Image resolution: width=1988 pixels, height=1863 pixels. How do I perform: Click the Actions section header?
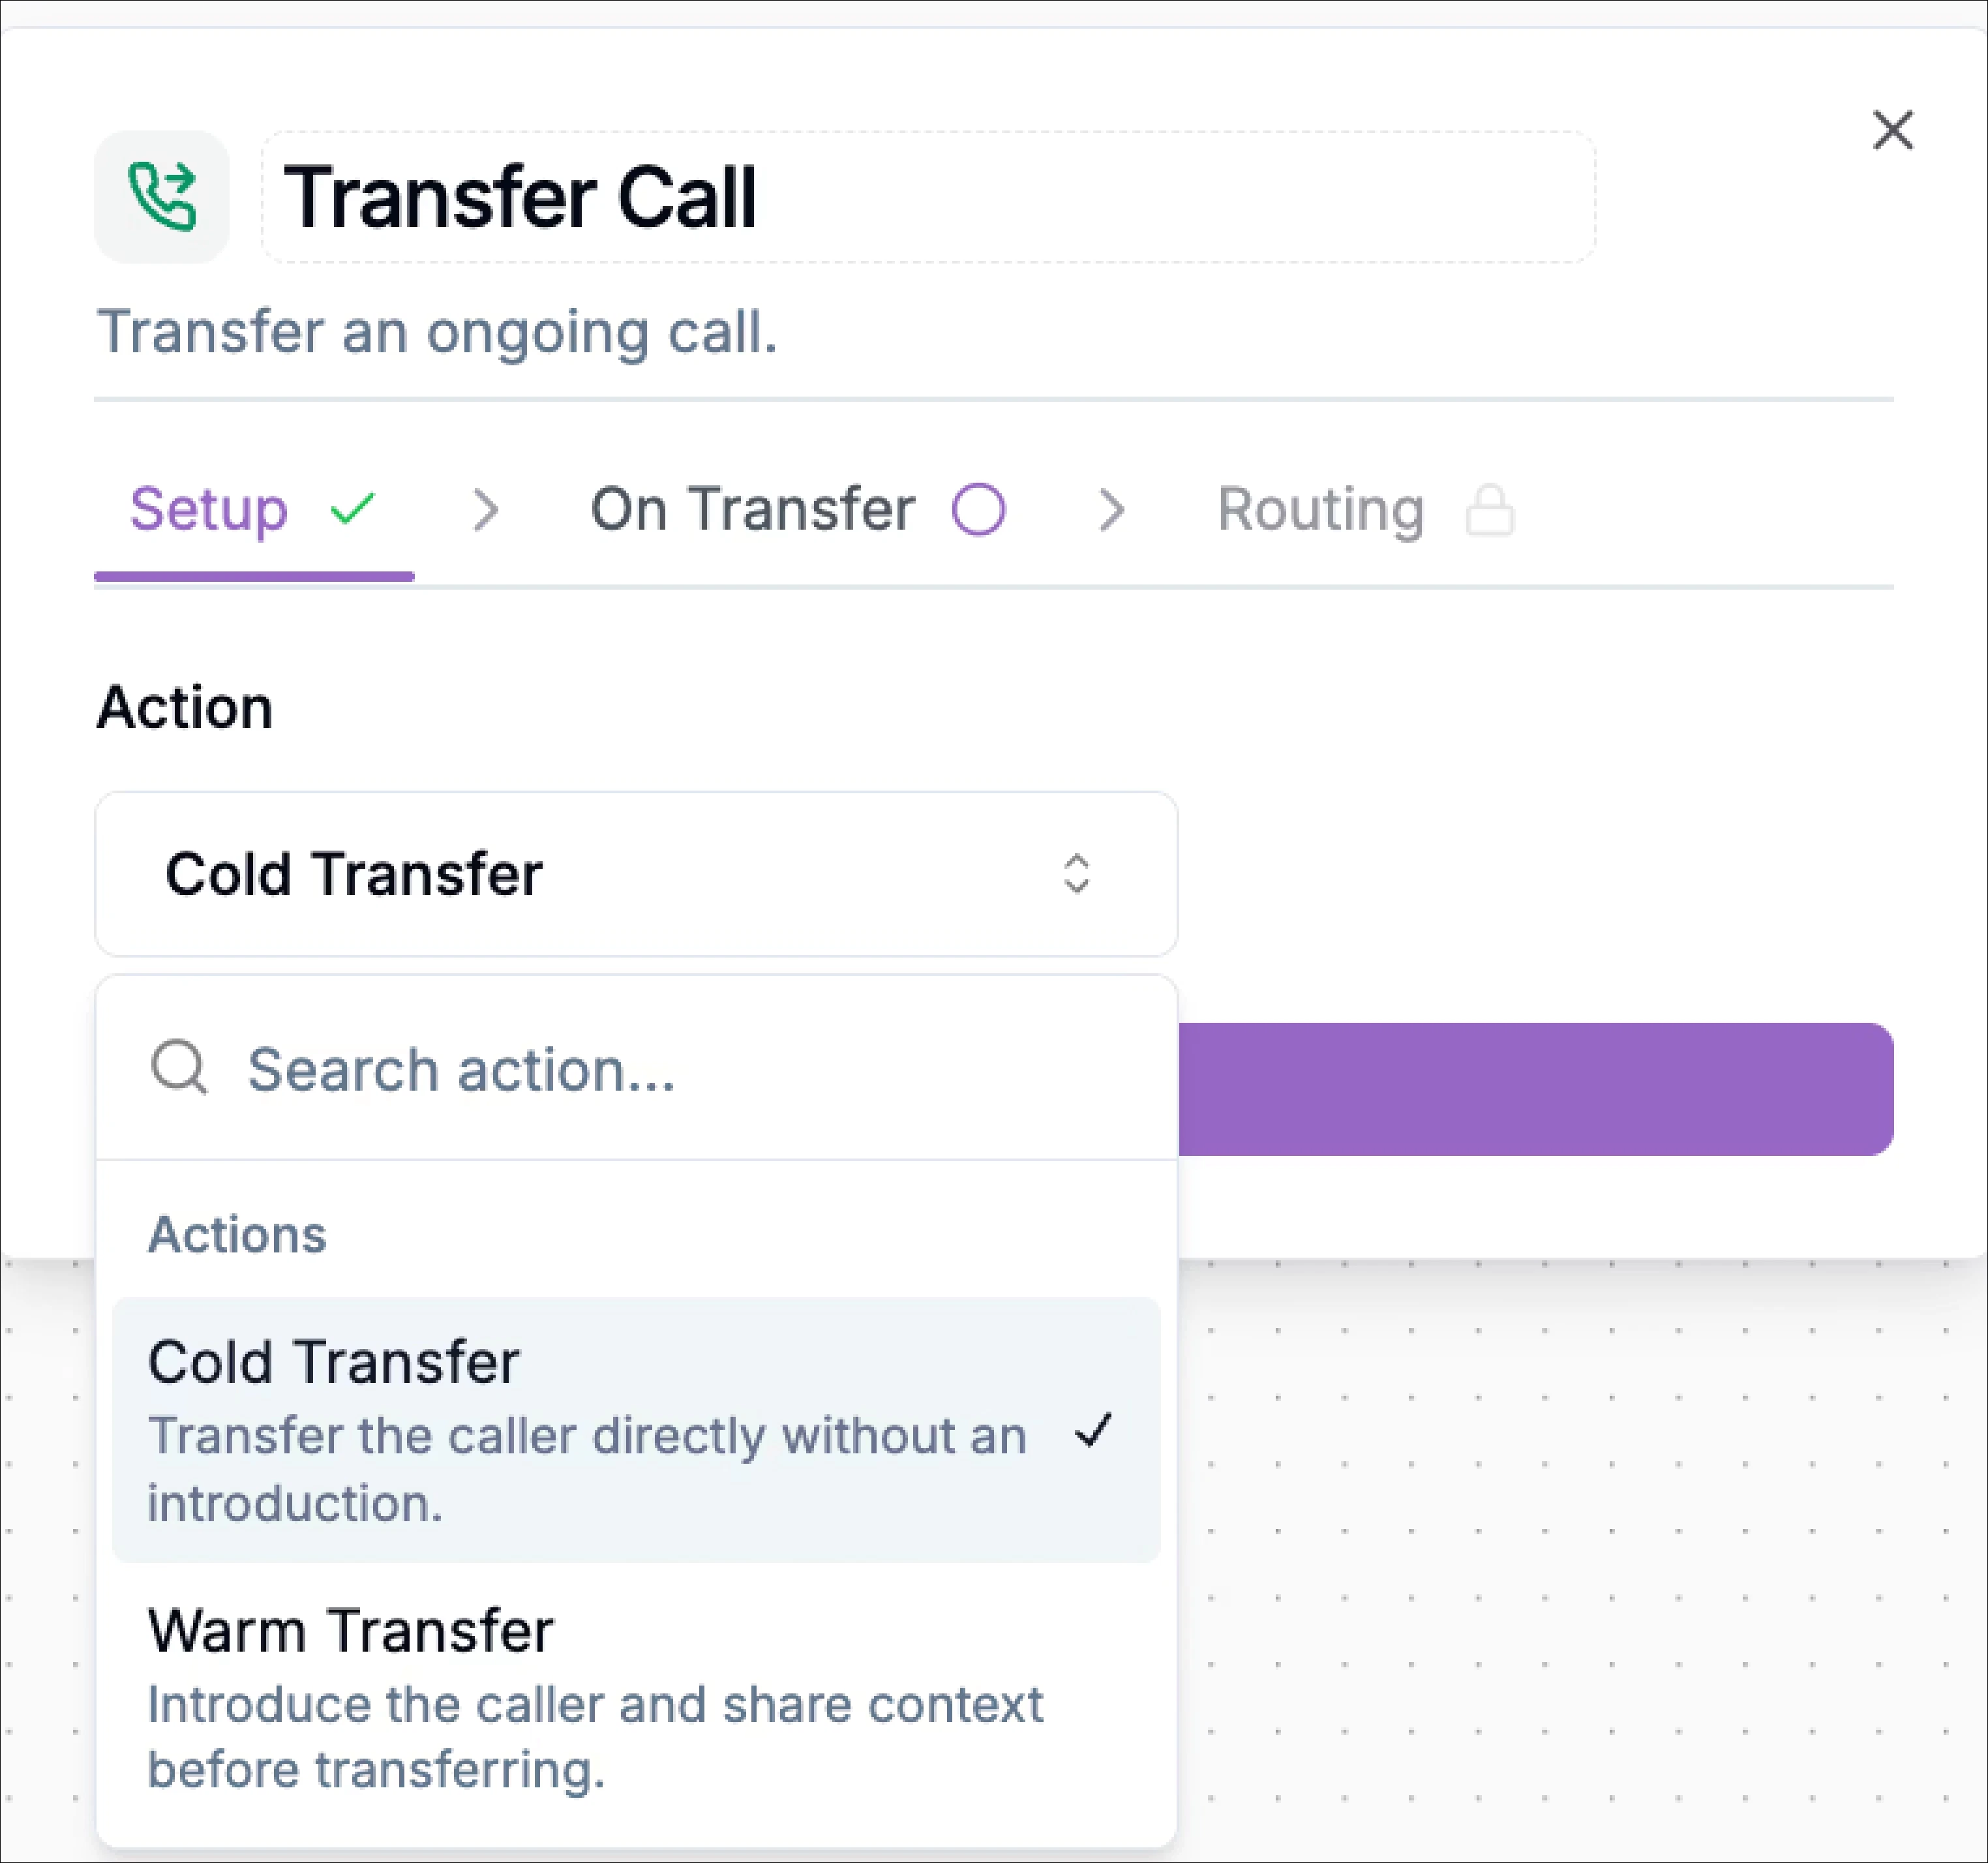click(x=237, y=1235)
